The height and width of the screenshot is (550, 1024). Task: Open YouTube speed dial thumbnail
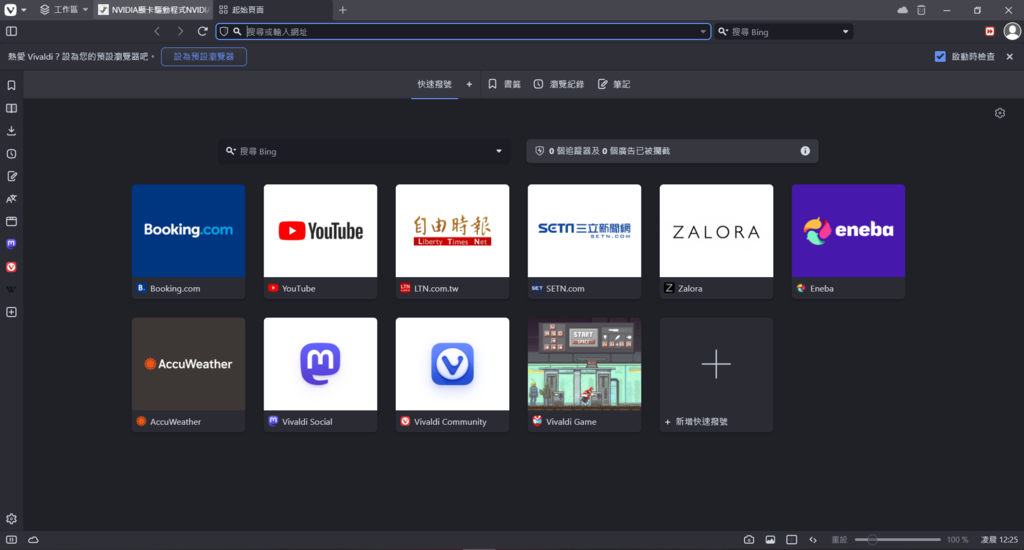320,231
